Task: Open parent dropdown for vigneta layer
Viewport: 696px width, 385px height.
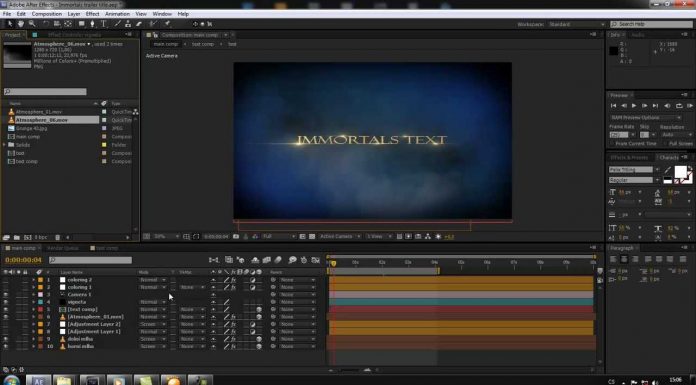Action: 297,302
